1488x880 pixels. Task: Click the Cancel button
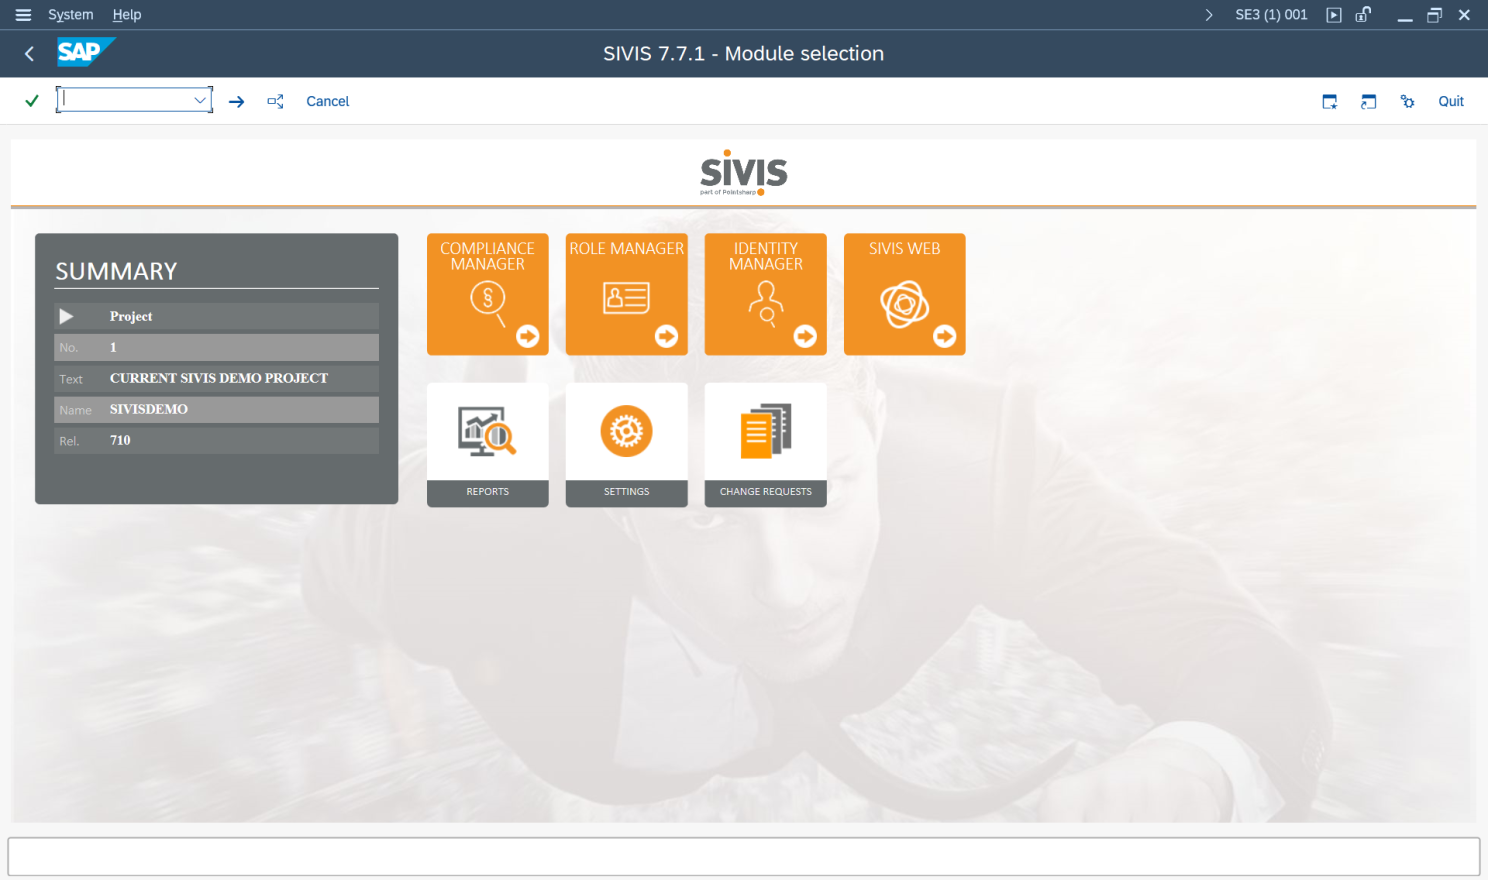pyautogui.click(x=328, y=101)
